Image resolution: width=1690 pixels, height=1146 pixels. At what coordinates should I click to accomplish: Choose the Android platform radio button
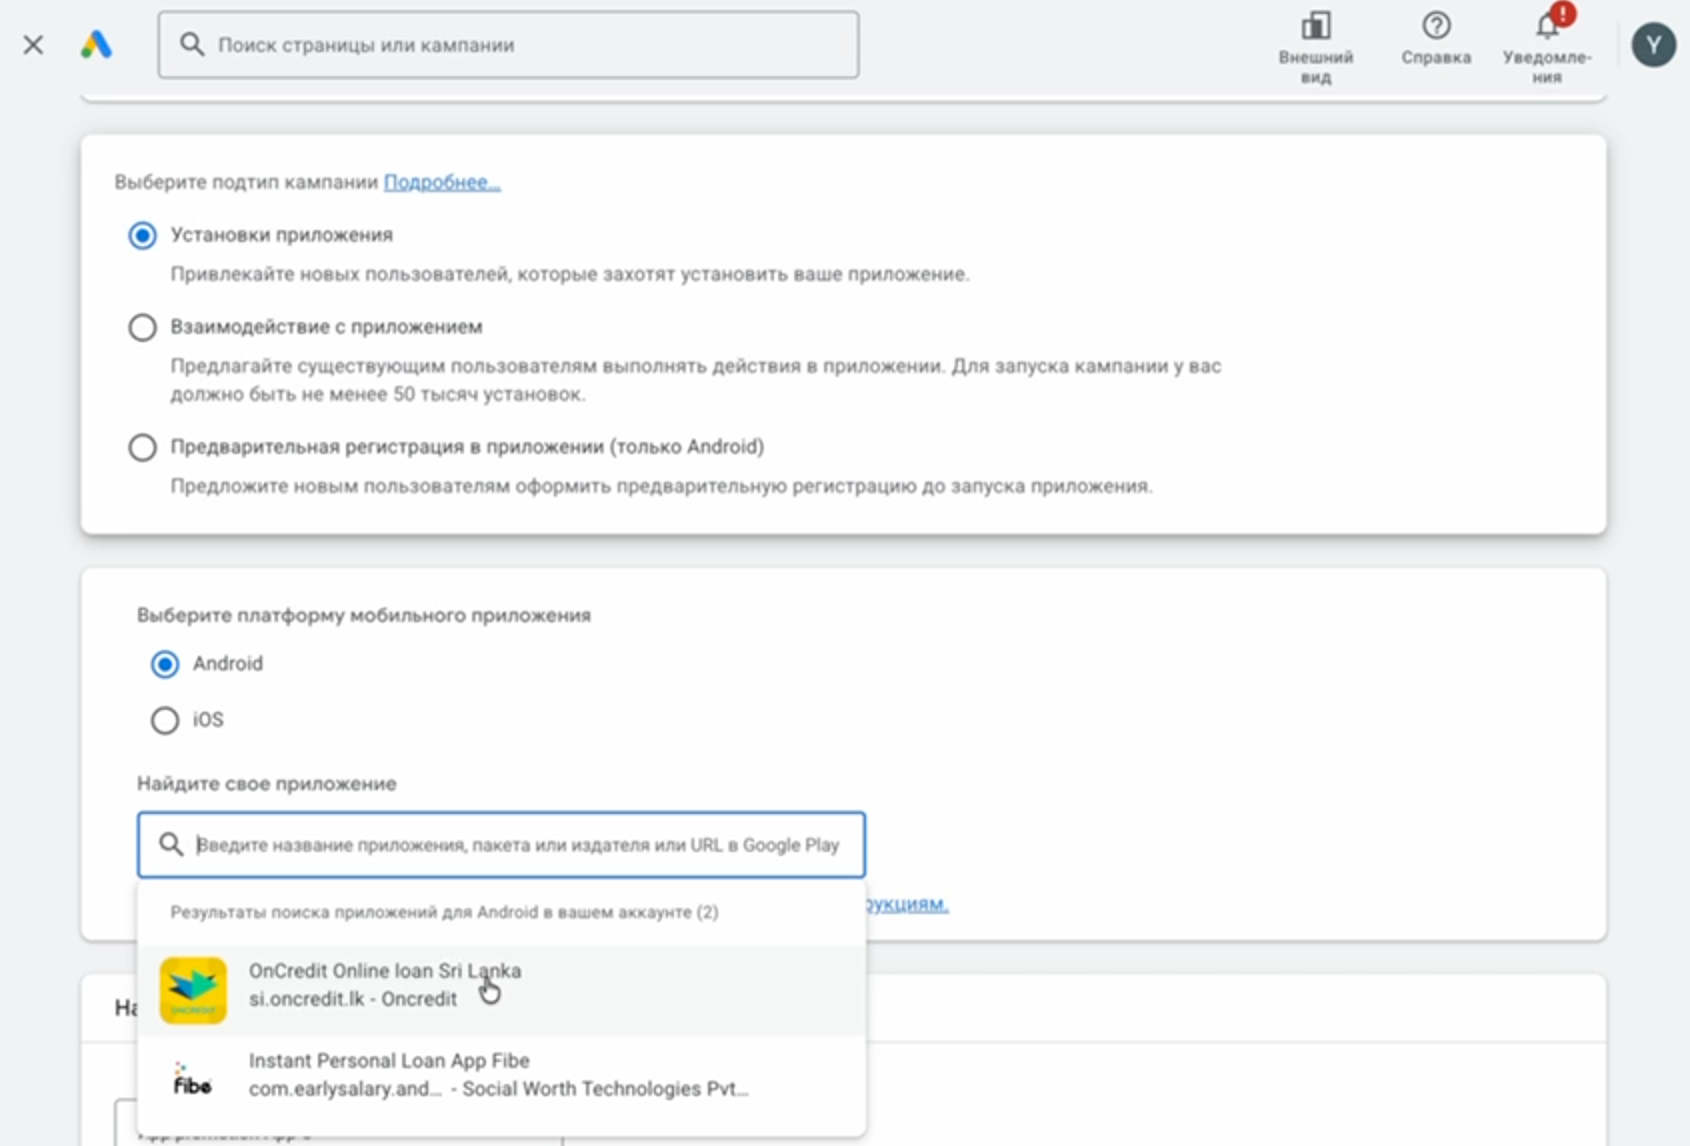(165, 664)
